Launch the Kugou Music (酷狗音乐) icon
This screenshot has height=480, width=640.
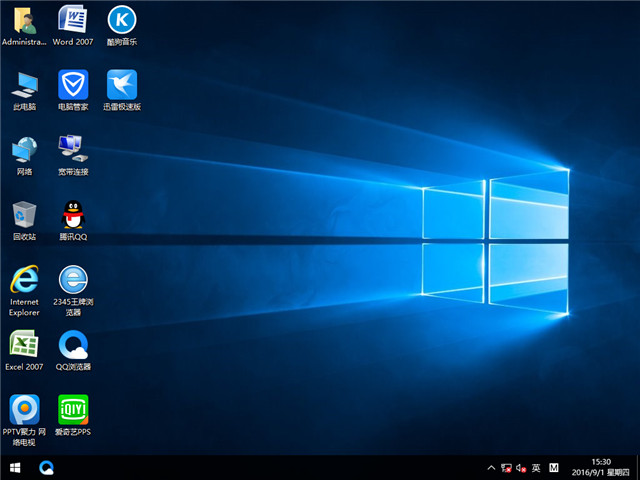121,21
